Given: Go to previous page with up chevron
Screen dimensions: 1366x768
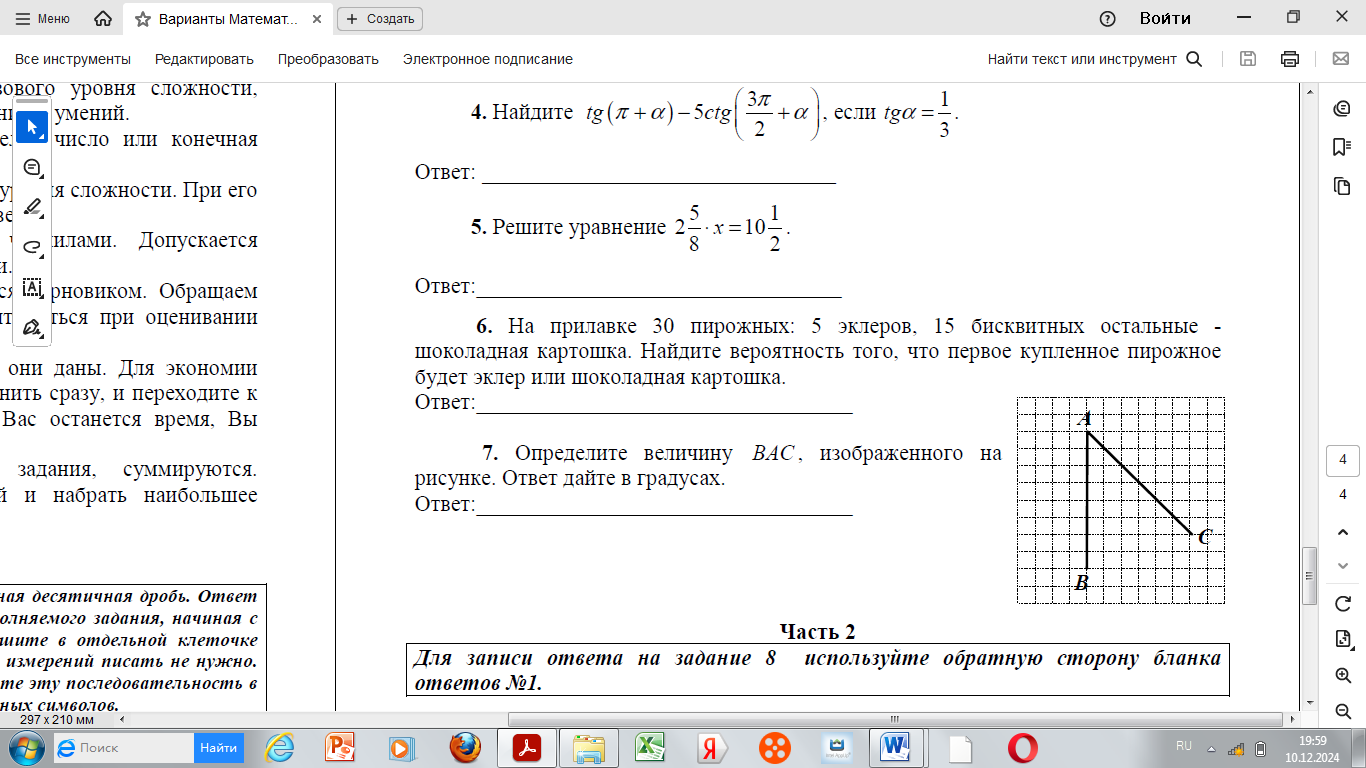Looking at the screenshot, I should [1342, 531].
